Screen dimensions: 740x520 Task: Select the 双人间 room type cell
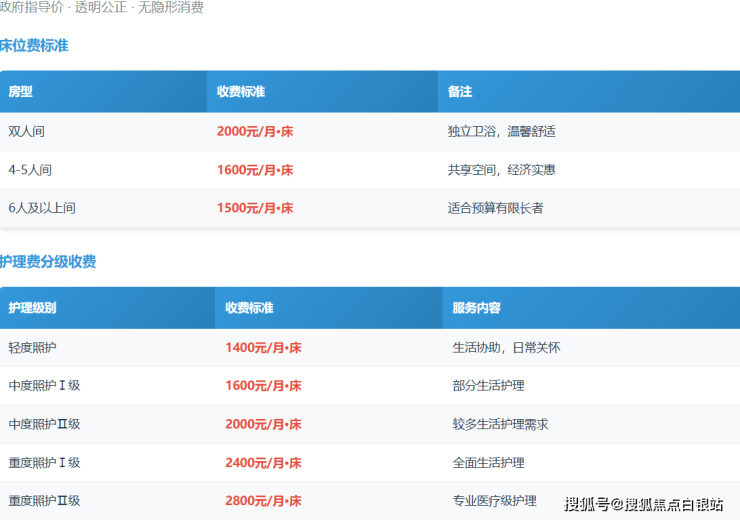(x=27, y=131)
